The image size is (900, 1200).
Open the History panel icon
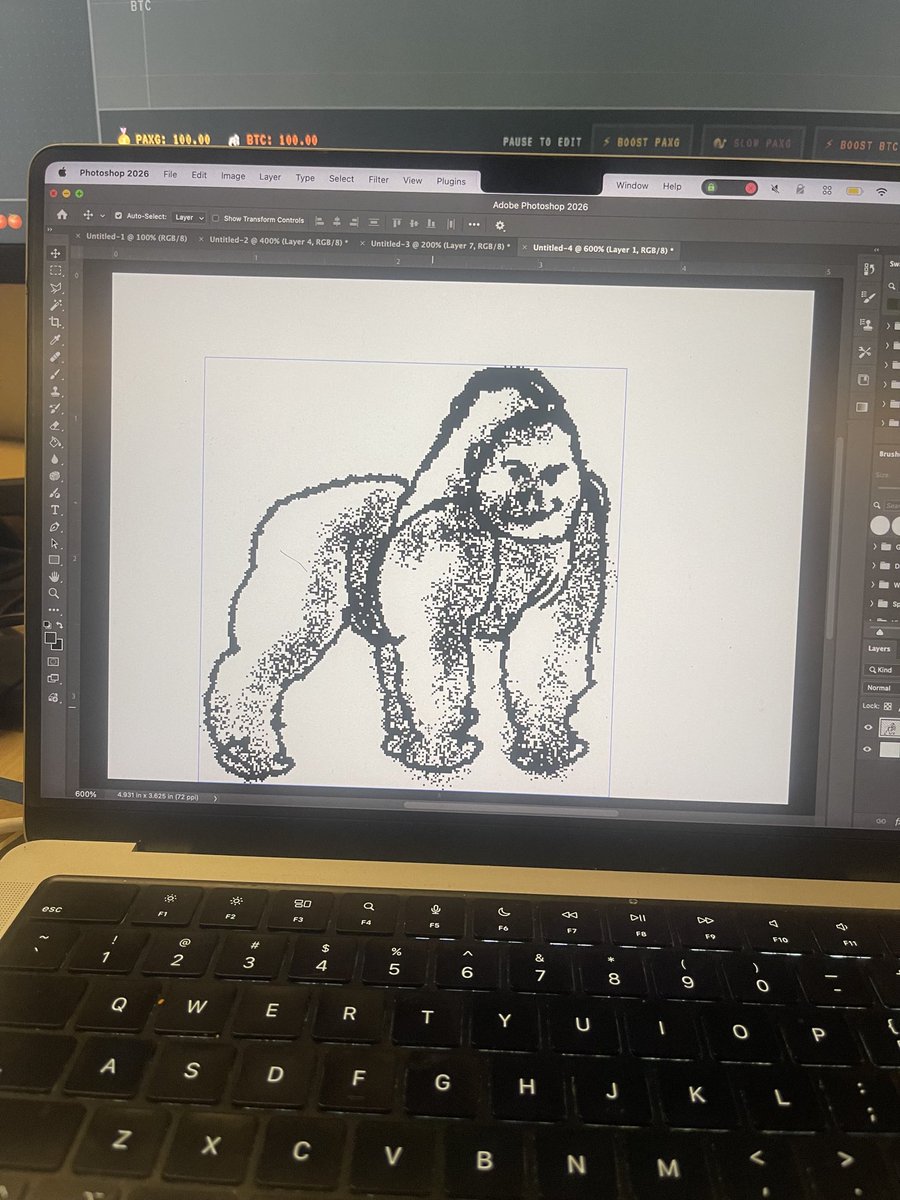(x=867, y=268)
